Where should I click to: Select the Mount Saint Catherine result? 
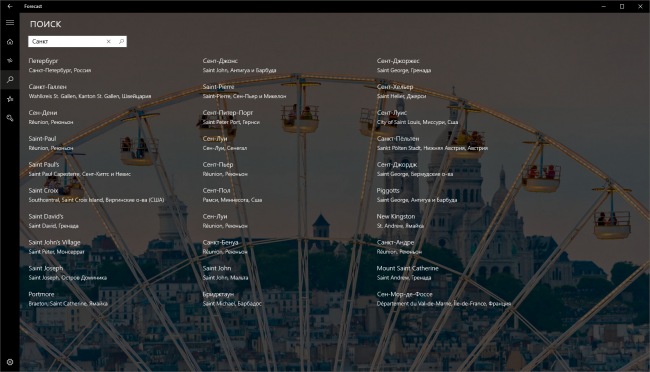coord(407,273)
